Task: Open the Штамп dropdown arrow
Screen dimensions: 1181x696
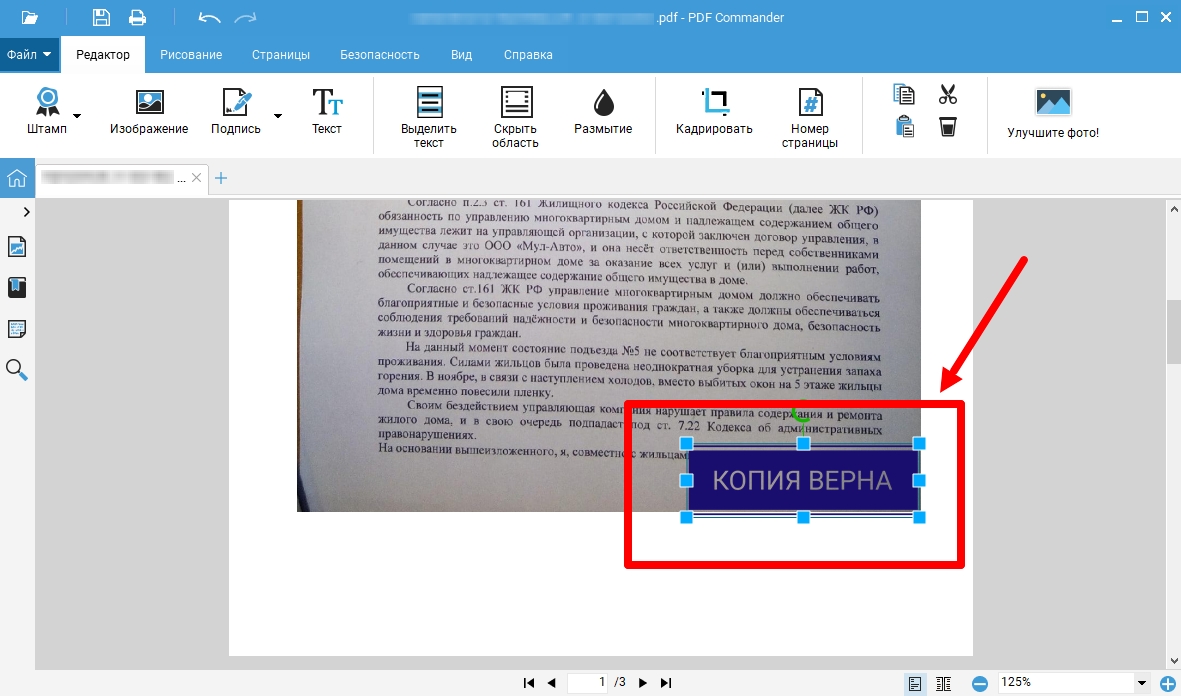Action: point(77,116)
